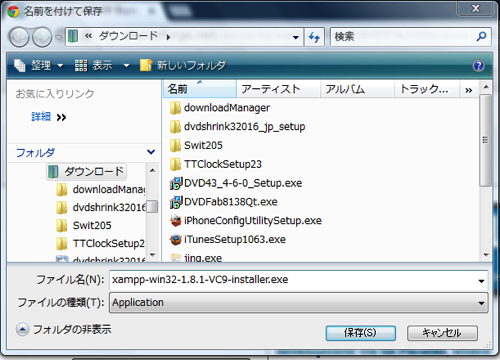Click the 詳細 link in favorites
The image size is (500, 360).
(41, 117)
